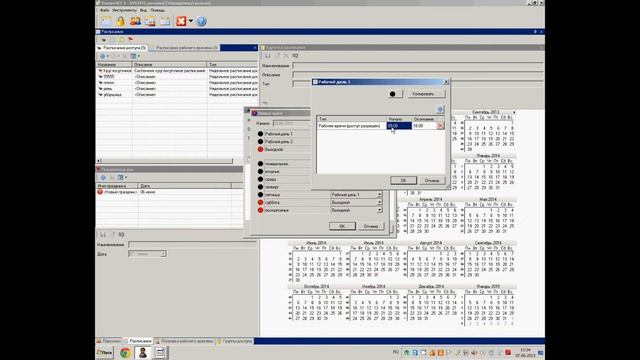The image size is (640, 360).
Task: Click the blue add icon in holidays panel
Action: coord(103,178)
